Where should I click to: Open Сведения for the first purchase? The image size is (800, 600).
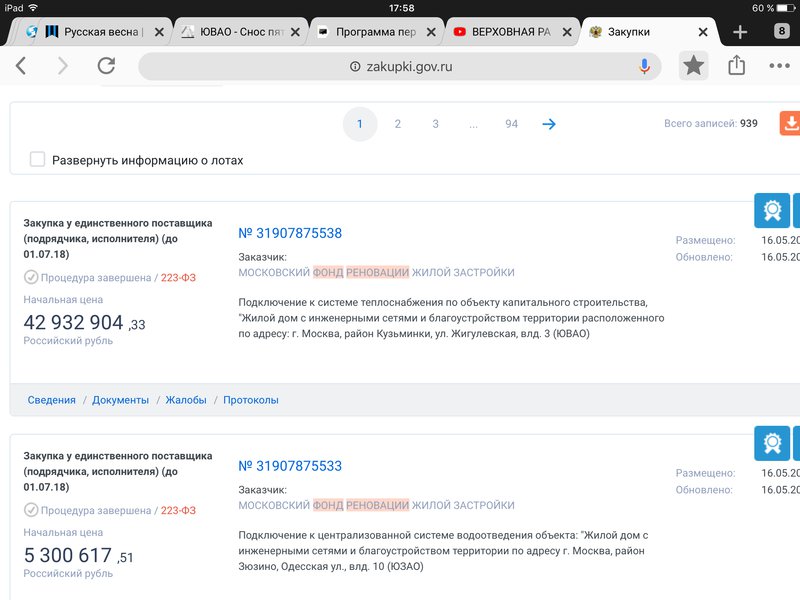pos(52,400)
